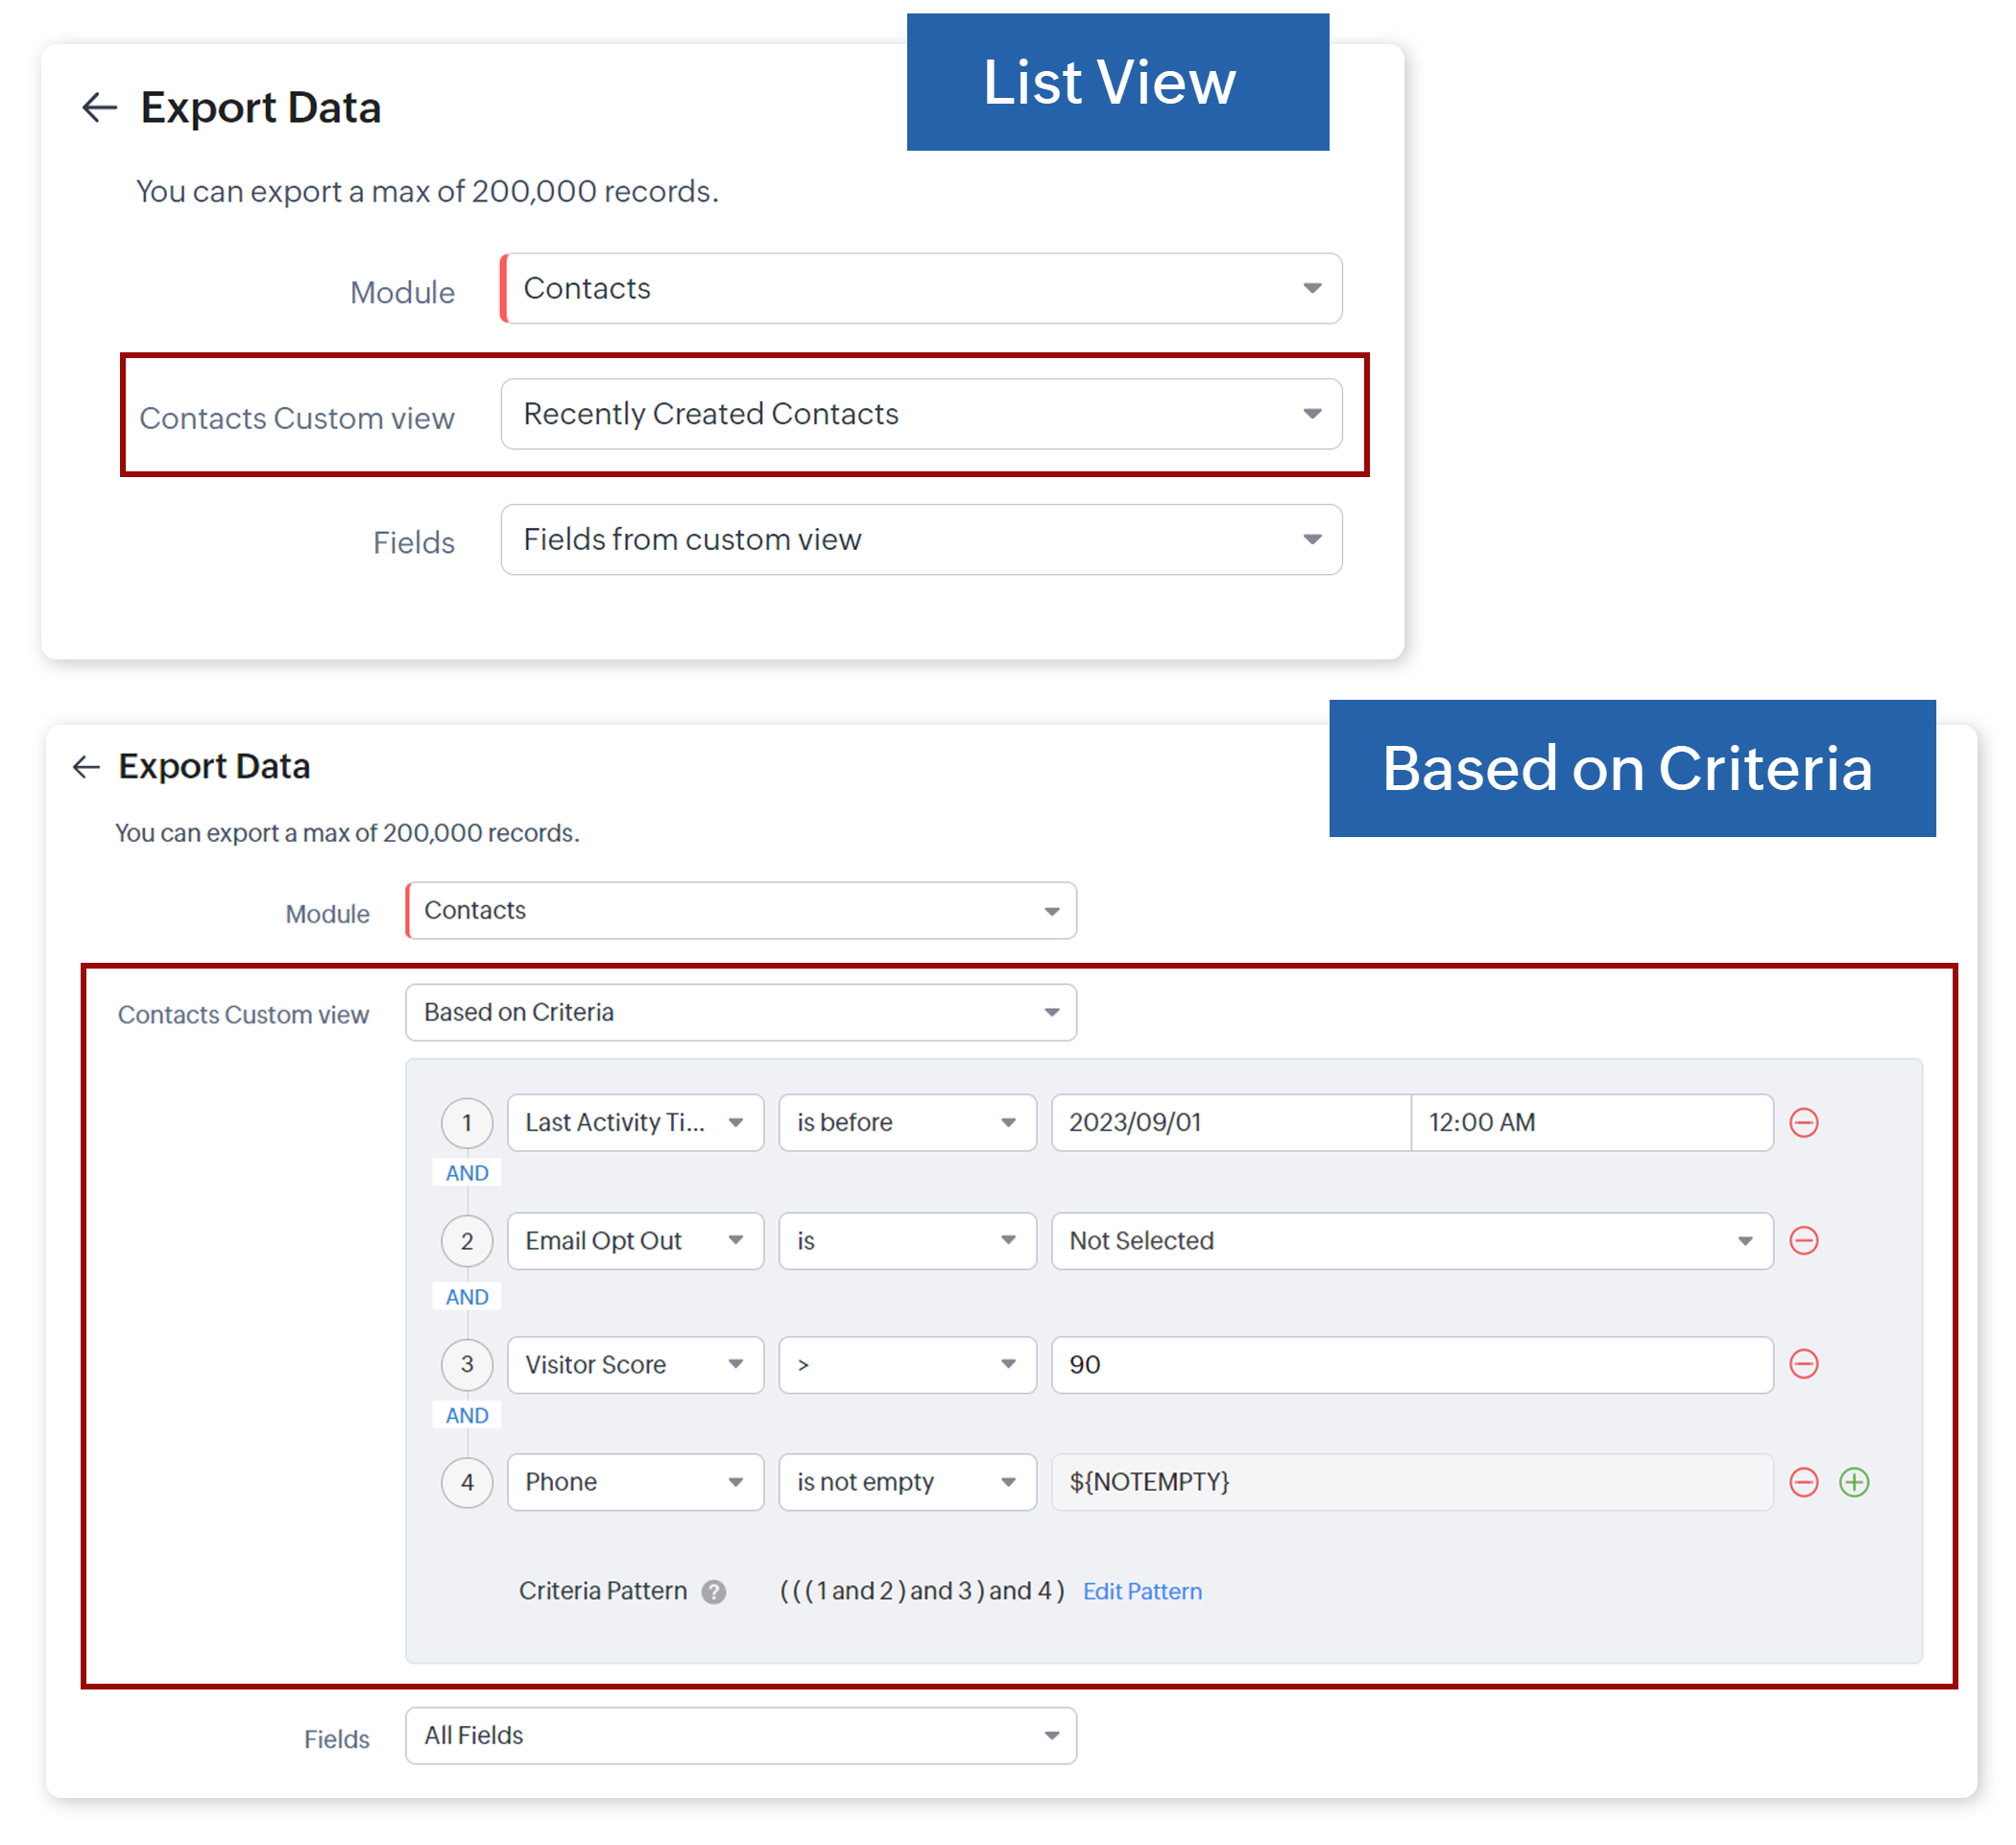Click the 2023/09/01 date input field

pyautogui.click(x=1230, y=1123)
